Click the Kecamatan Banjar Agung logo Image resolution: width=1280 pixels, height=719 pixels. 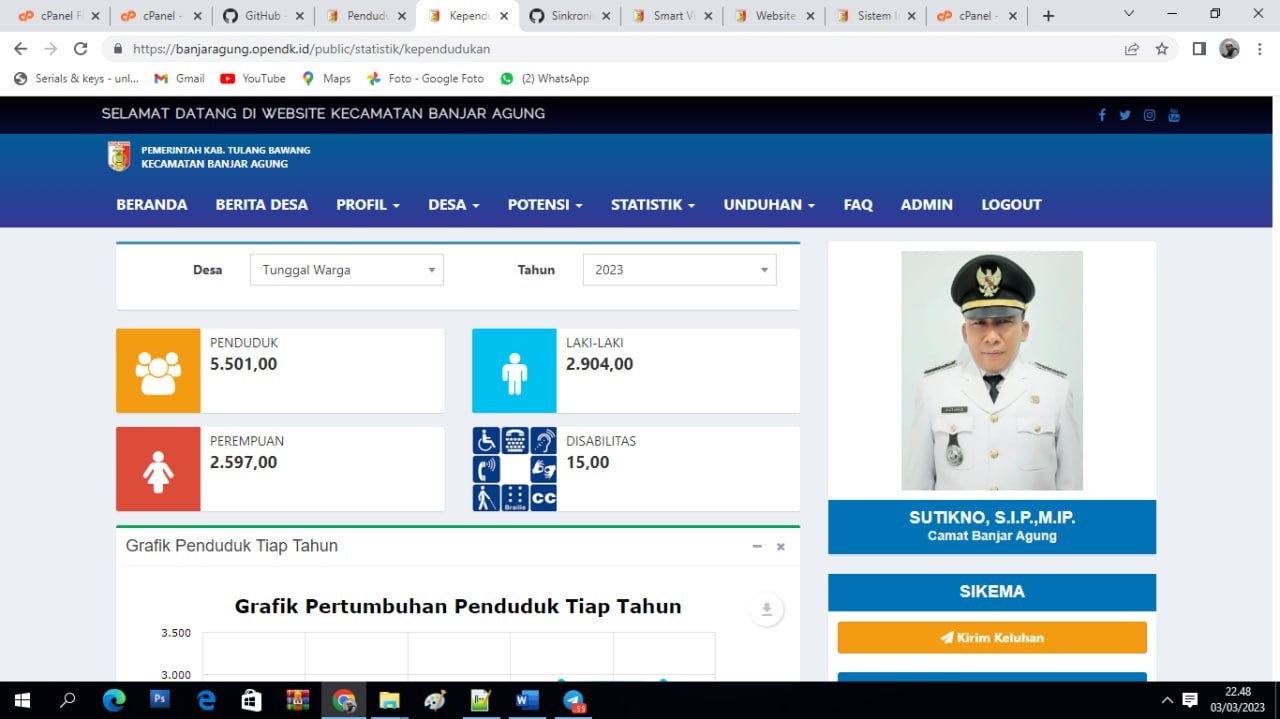pos(120,156)
